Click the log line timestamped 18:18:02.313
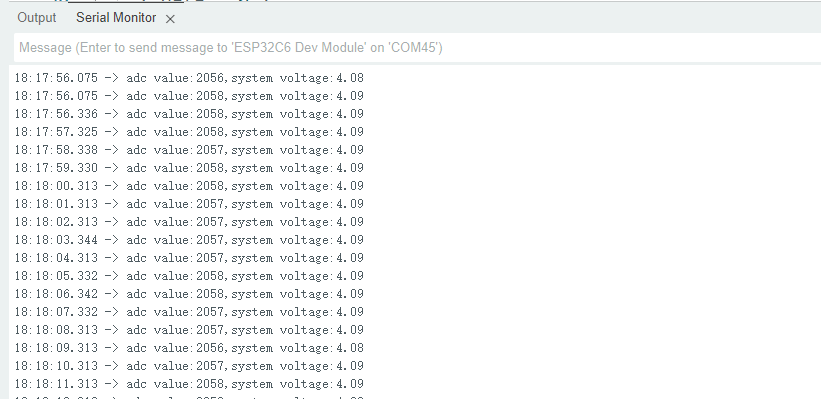The image size is (821, 399). [x=189, y=222]
